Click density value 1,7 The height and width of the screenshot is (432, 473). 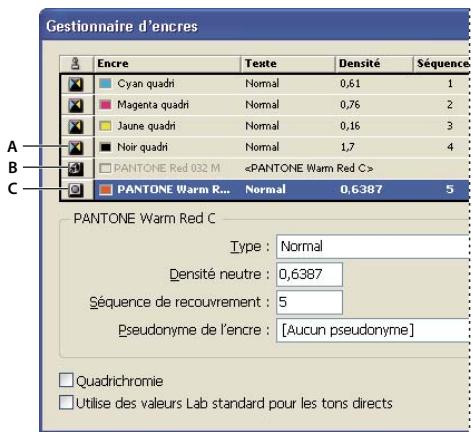(347, 147)
